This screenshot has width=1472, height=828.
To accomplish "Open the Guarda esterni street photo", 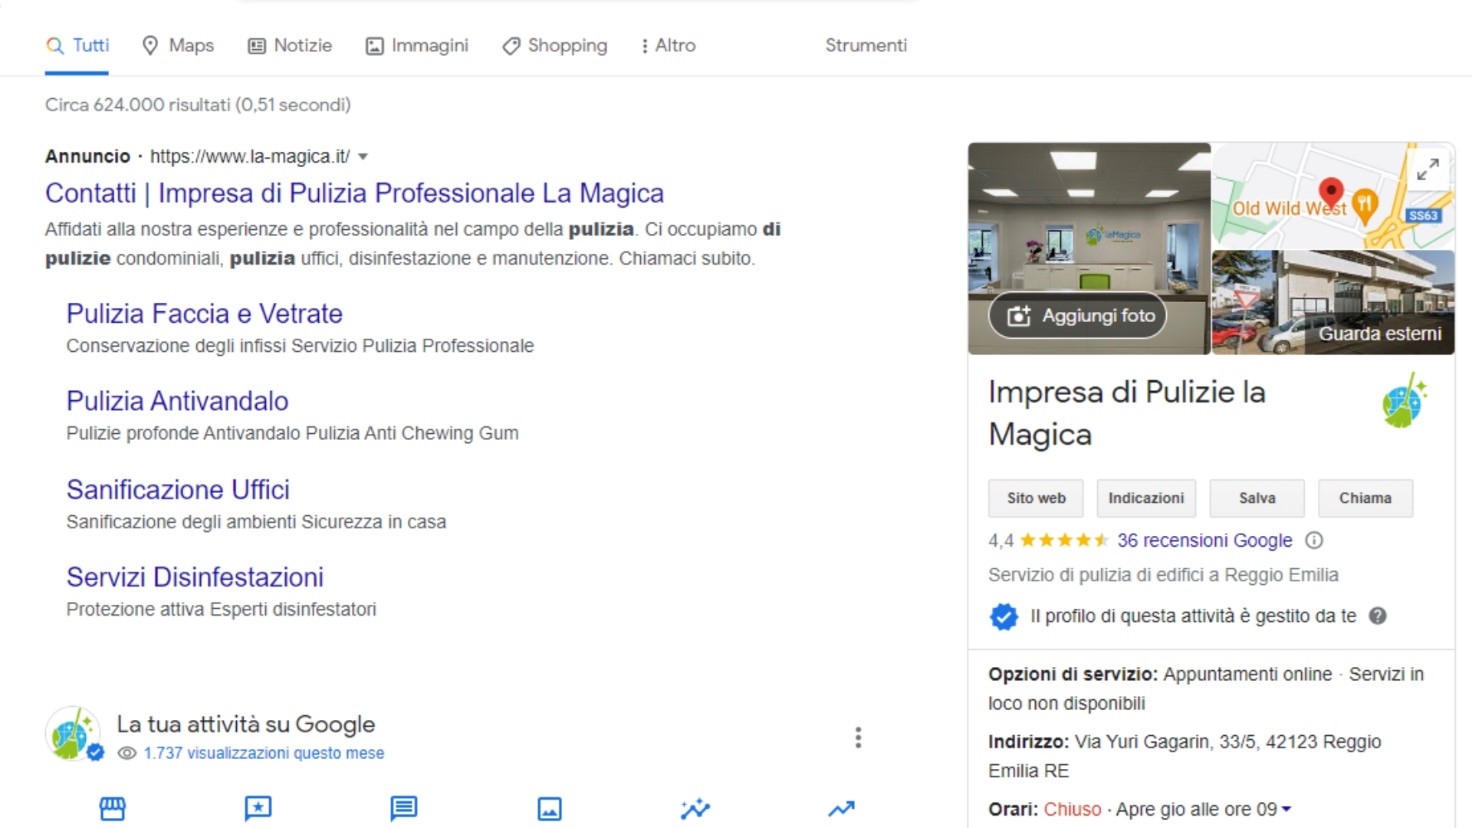I will [1333, 302].
